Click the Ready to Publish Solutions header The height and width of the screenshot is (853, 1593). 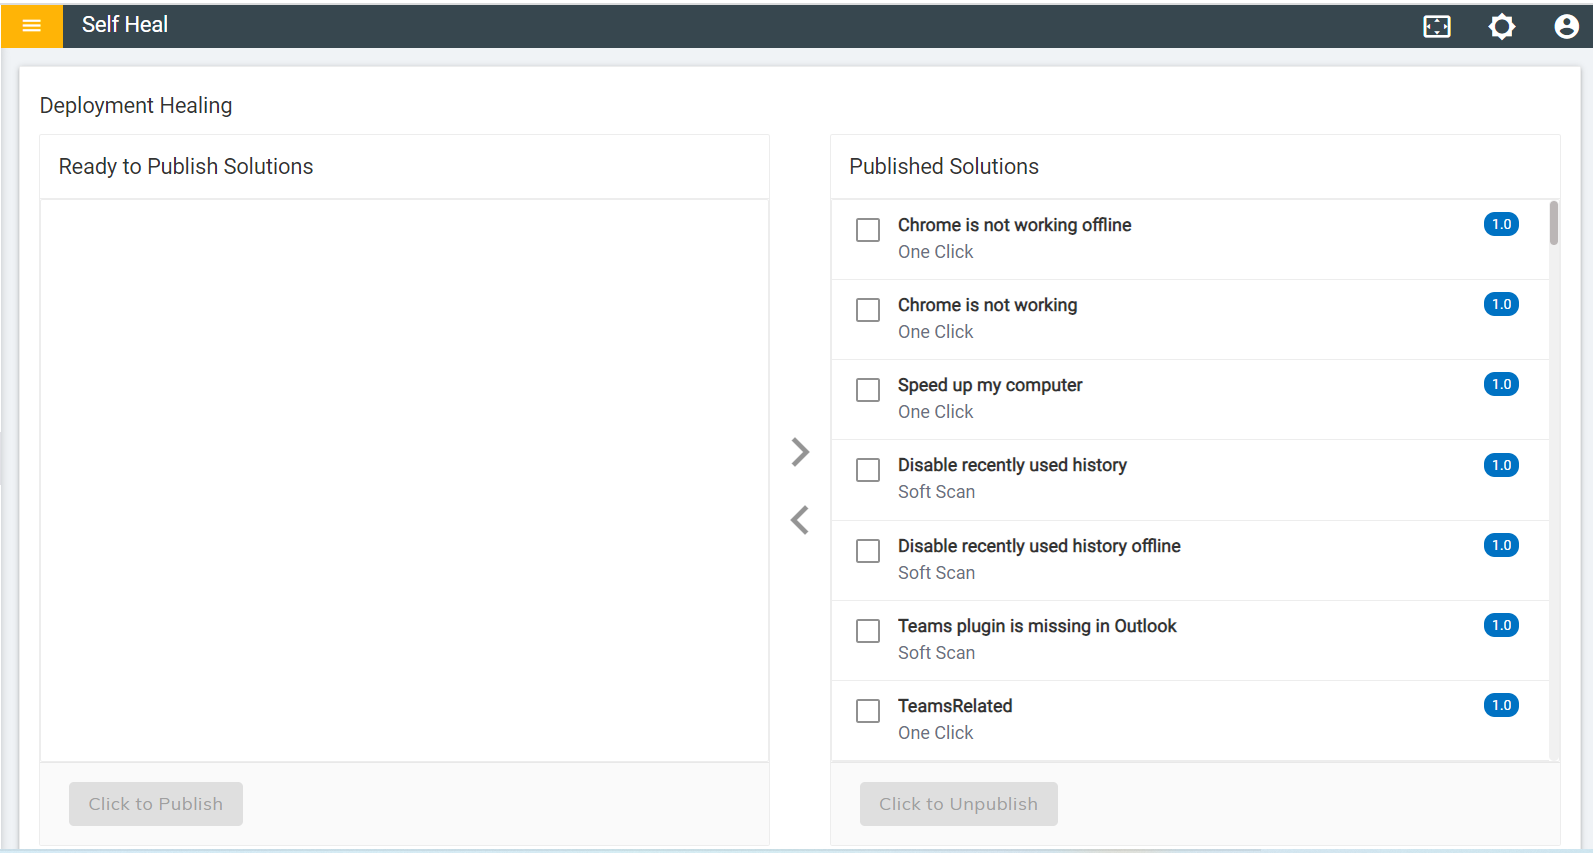click(x=186, y=167)
